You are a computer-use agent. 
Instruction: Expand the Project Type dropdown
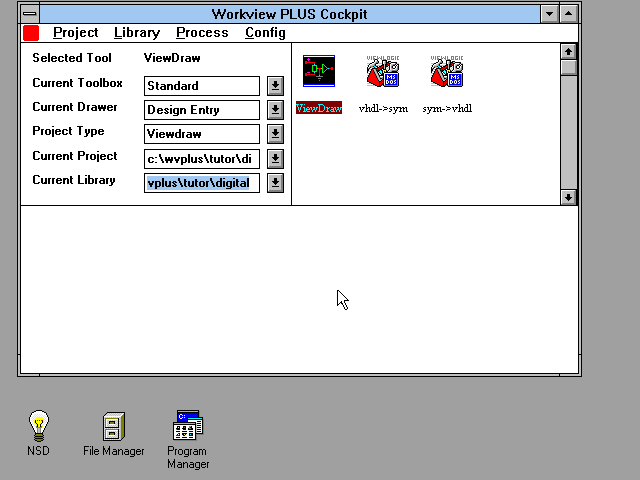point(275,134)
